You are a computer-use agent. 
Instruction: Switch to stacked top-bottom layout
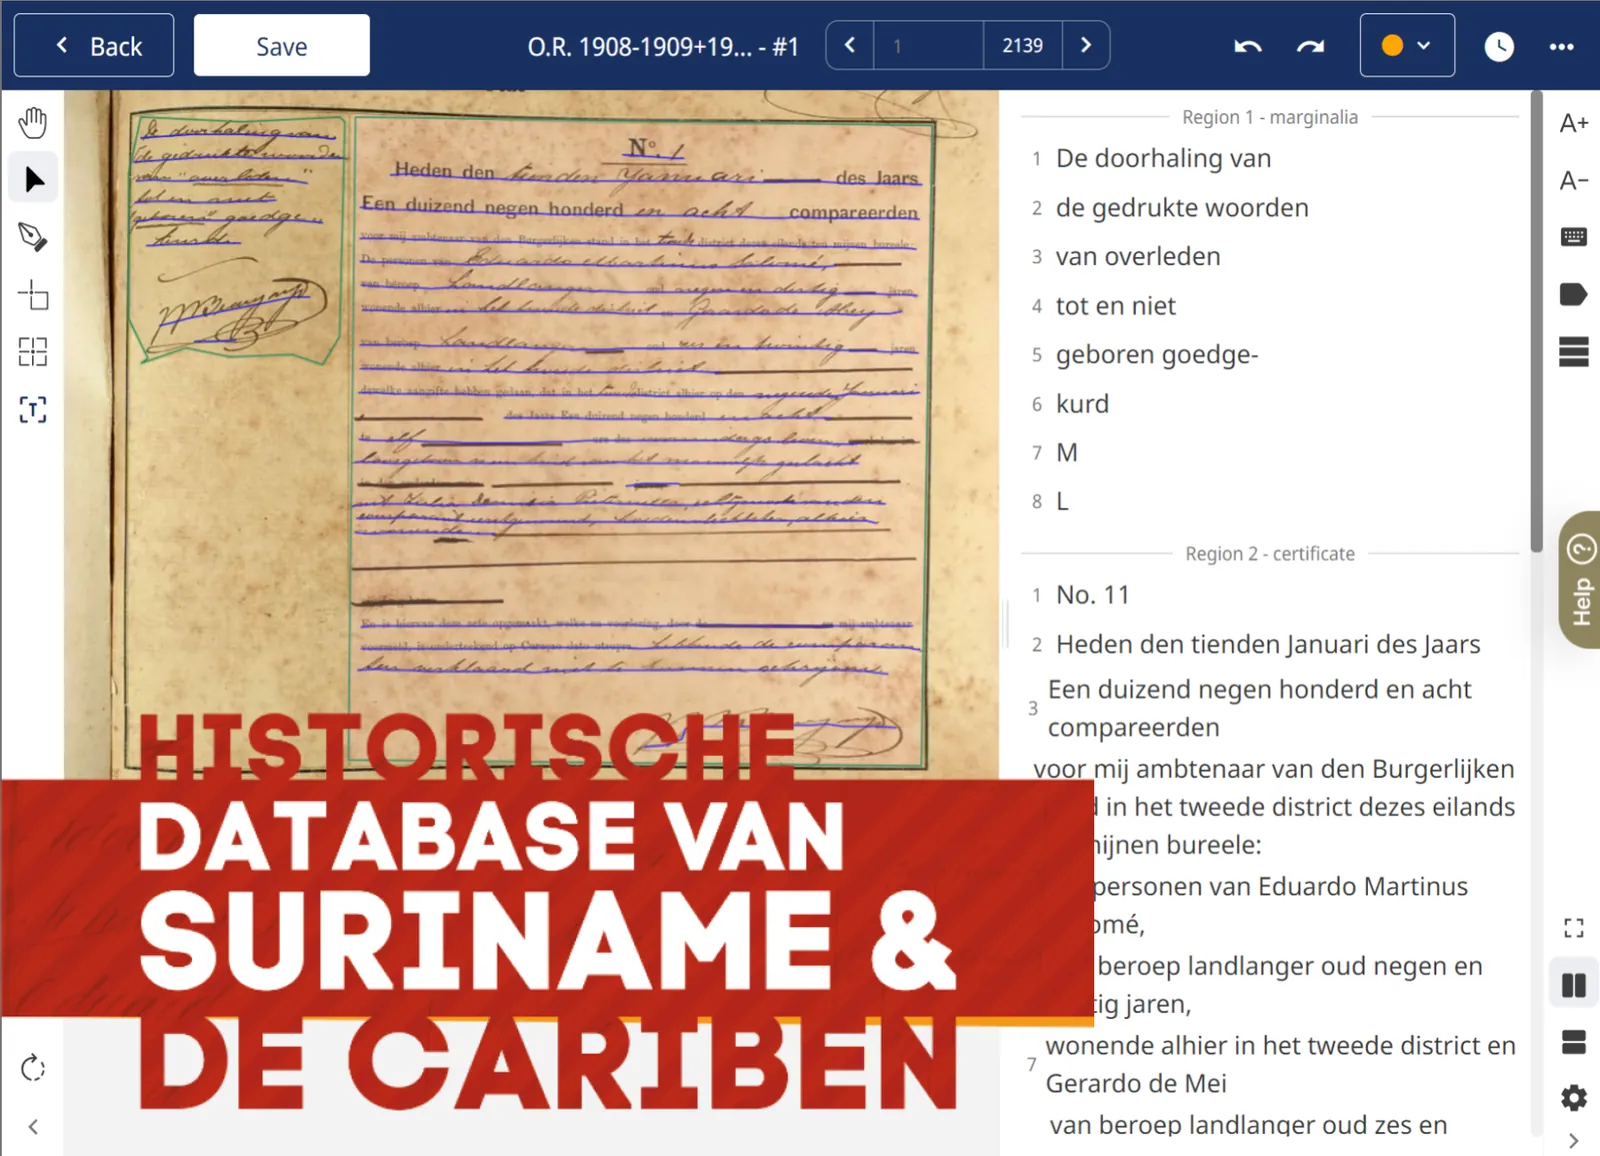click(x=1574, y=1043)
